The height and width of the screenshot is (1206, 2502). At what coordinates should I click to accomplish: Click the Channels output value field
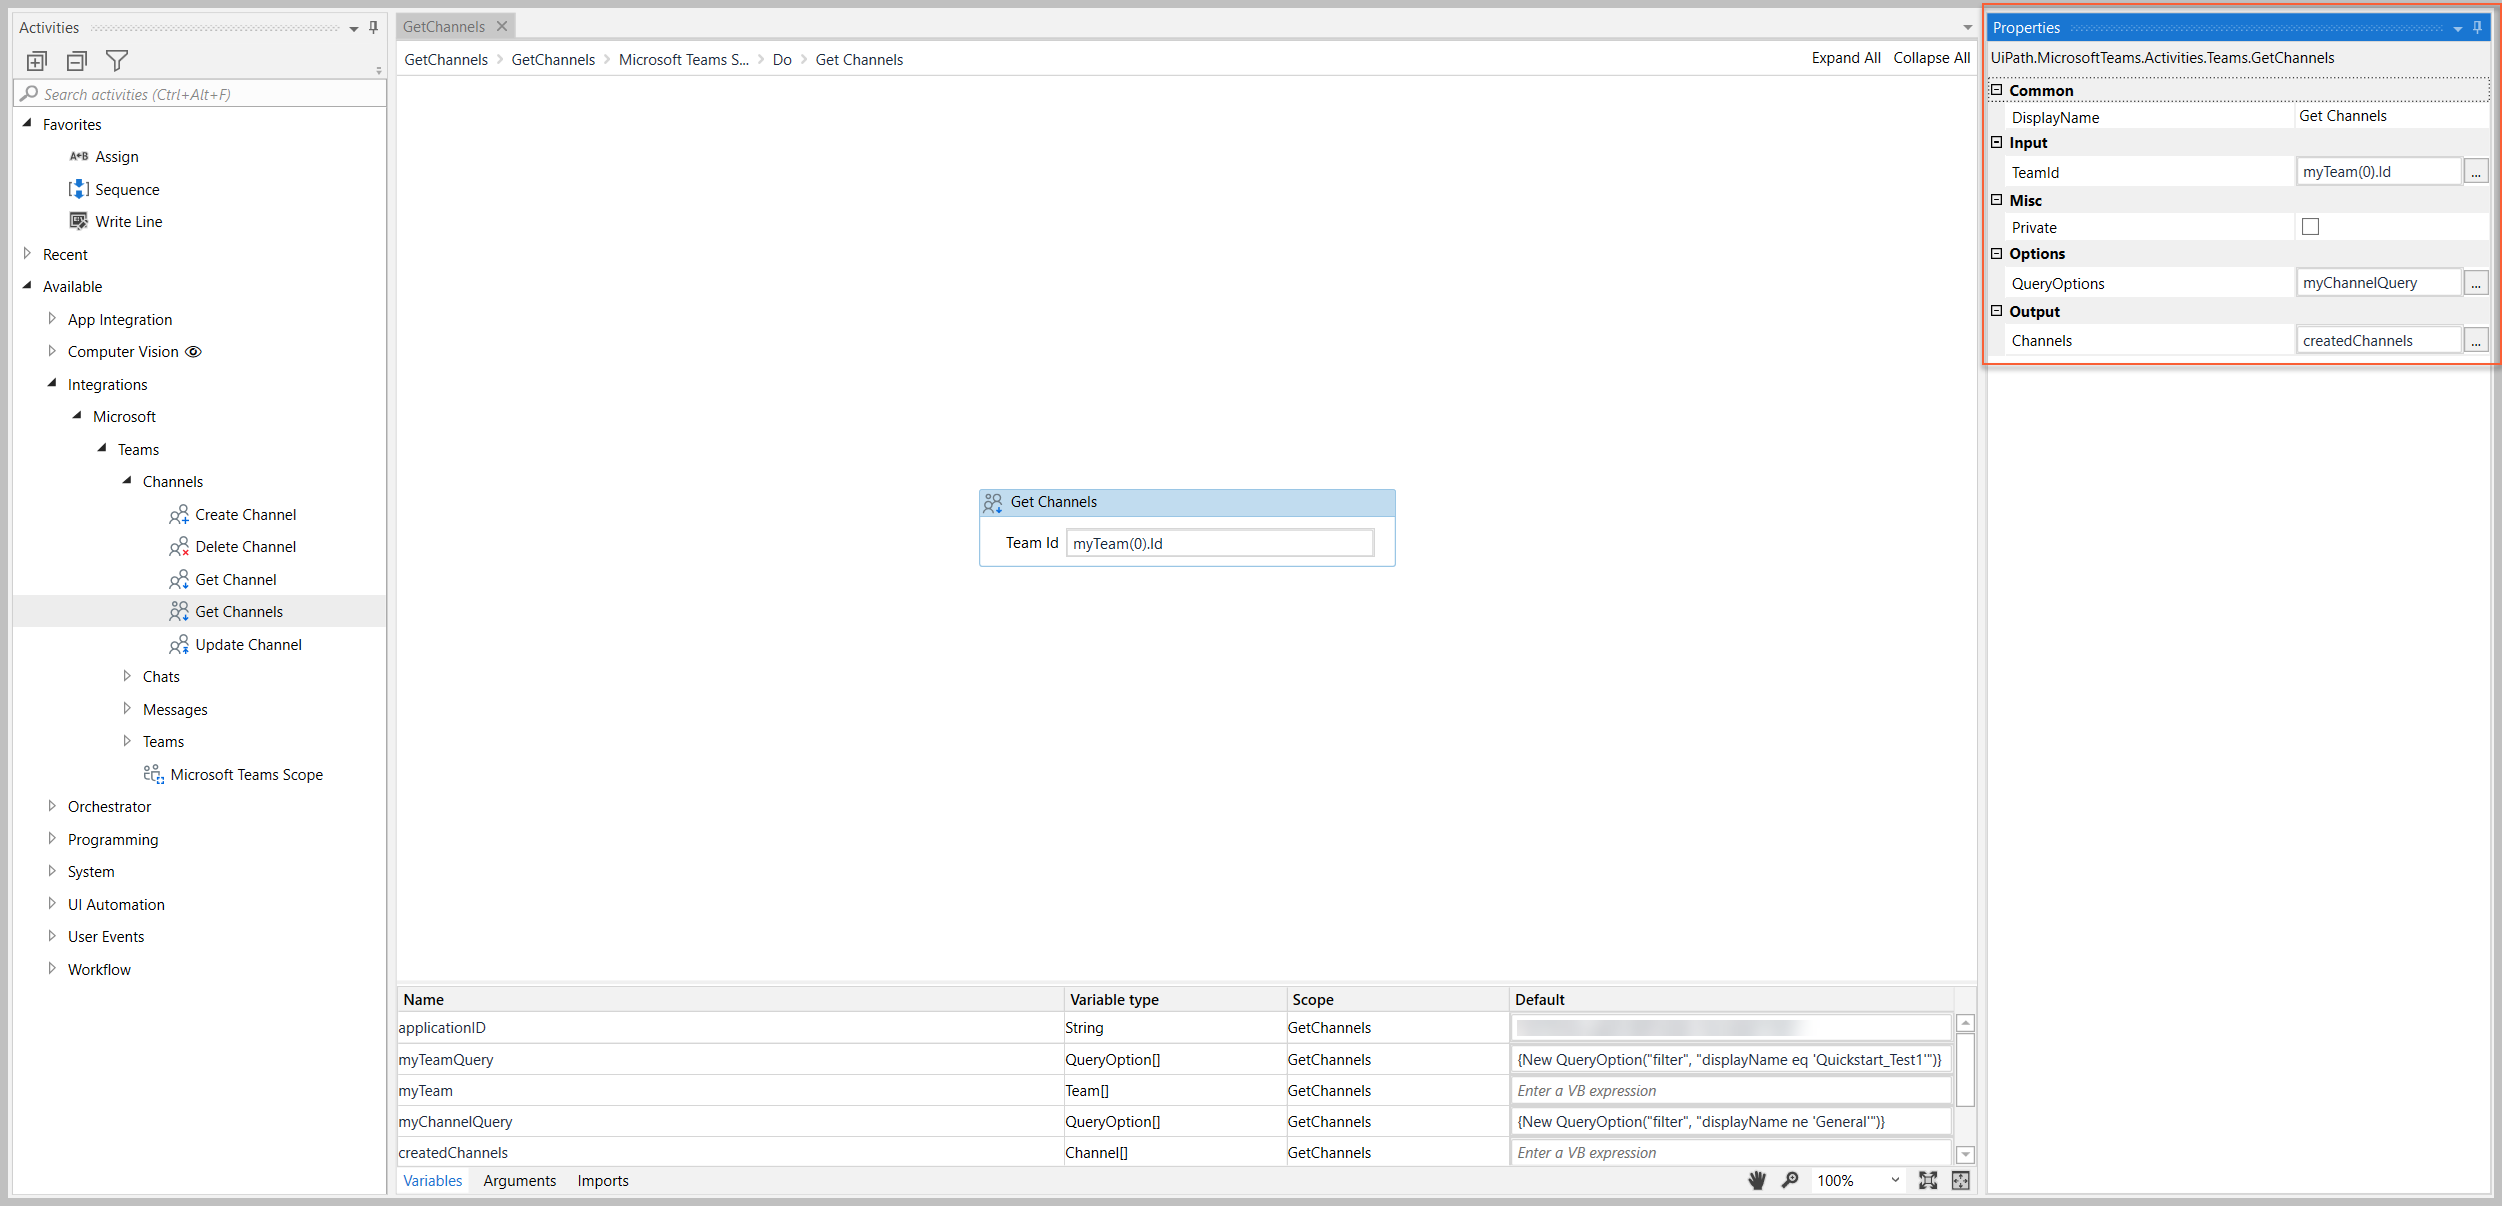(2379, 341)
